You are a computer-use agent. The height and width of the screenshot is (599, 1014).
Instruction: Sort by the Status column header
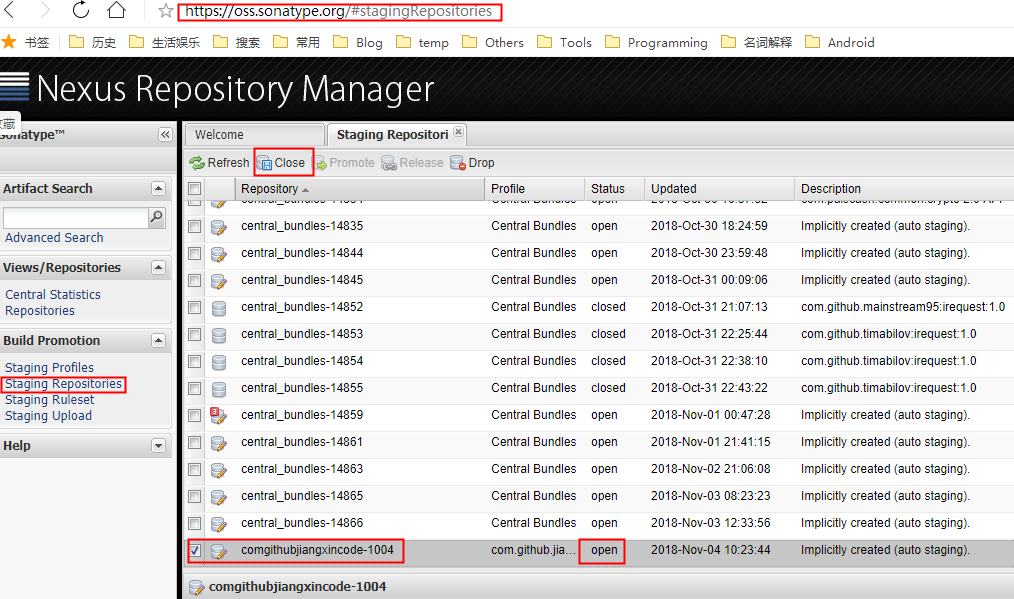click(614, 189)
